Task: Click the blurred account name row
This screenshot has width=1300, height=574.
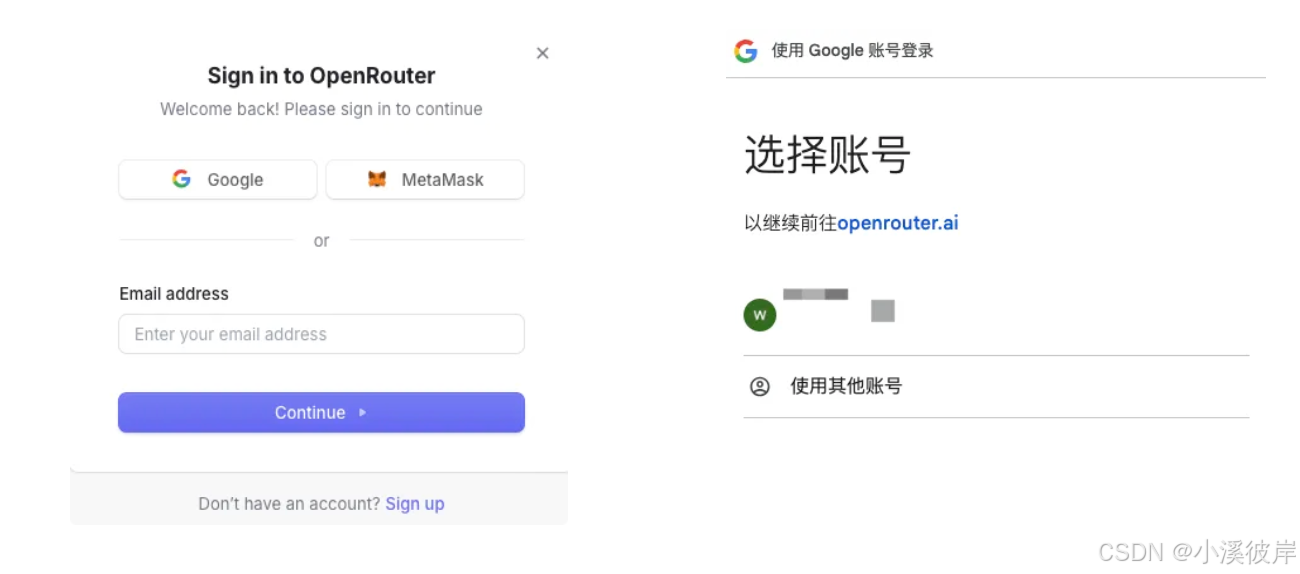Action: click(x=996, y=313)
